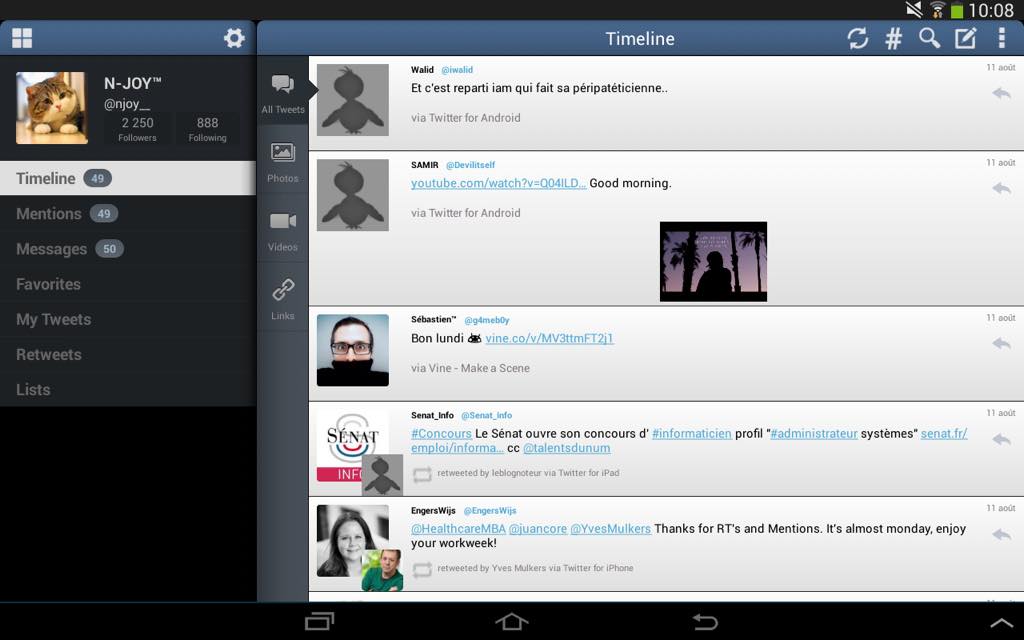Viewport: 1024px width, 640px height.
Task: Expand the navigation bar up arrow
Action: tap(1000, 622)
